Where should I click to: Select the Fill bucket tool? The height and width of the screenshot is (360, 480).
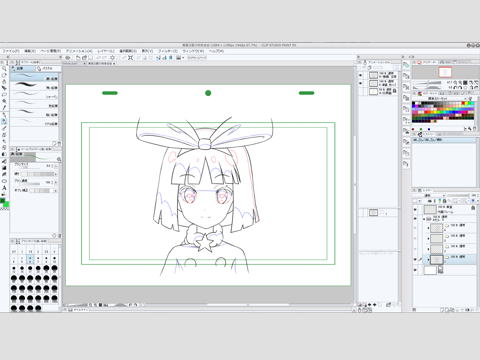[x=4, y=161]
